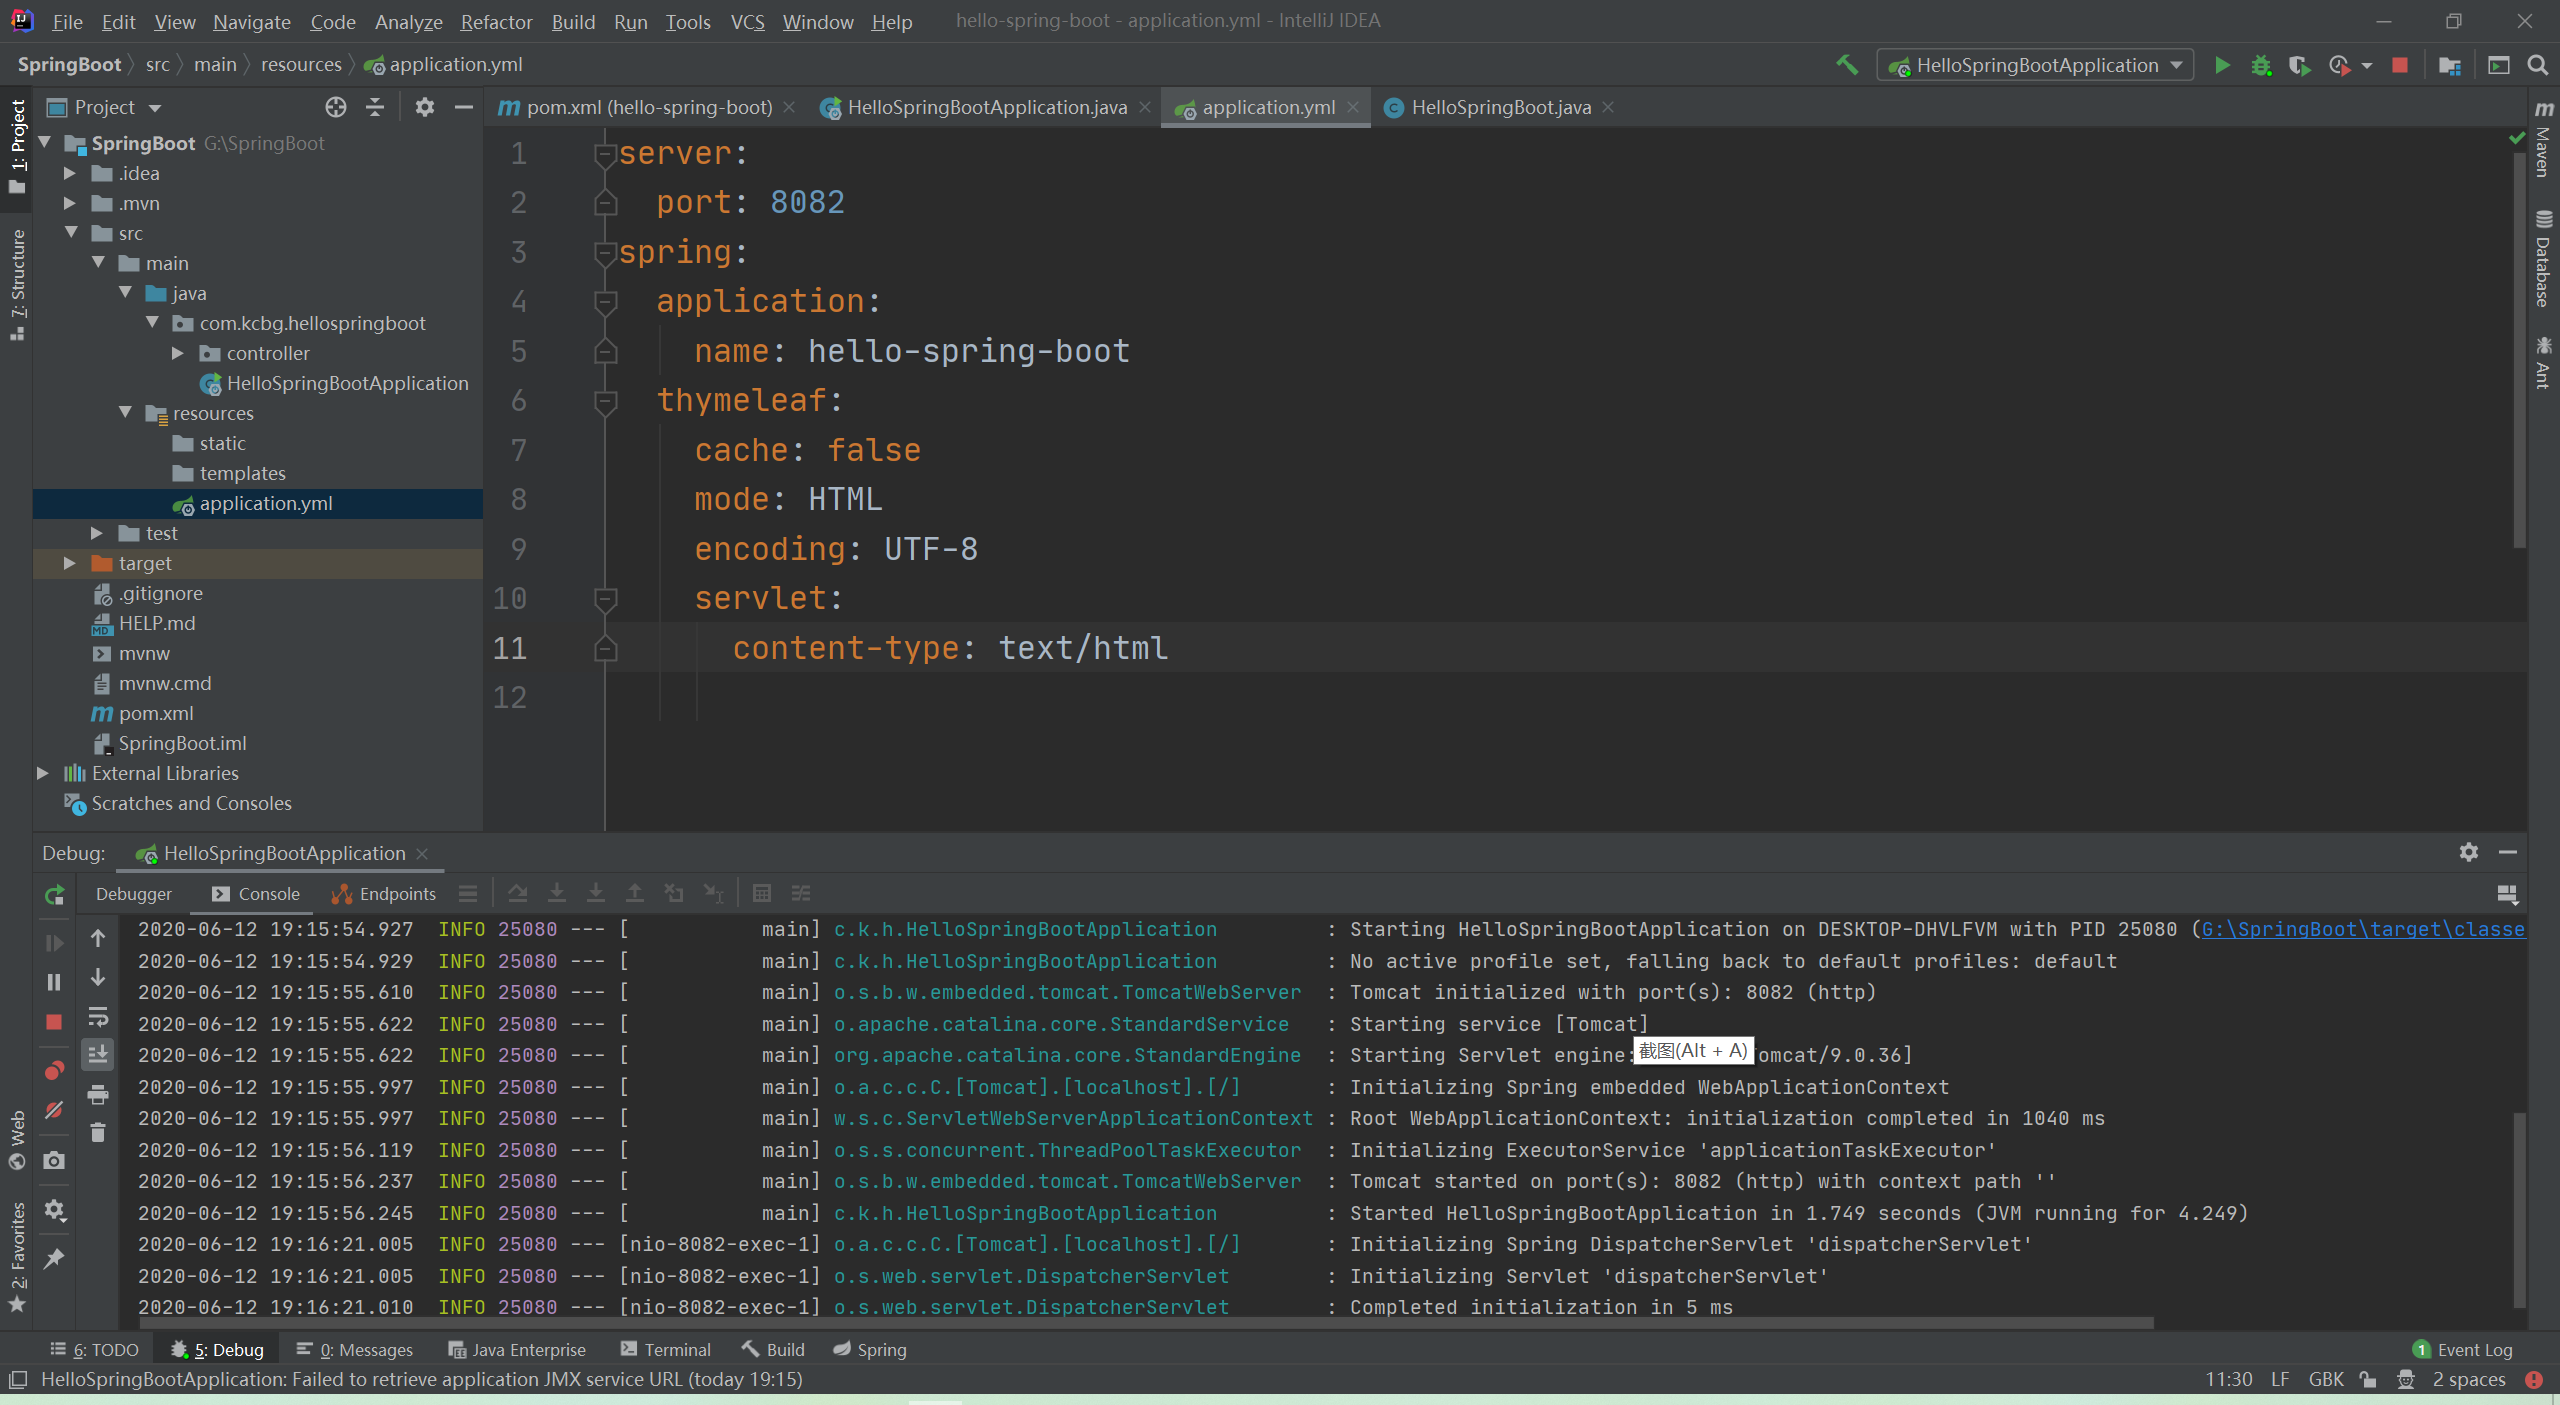Collapse the src folder

coord(71,232)
